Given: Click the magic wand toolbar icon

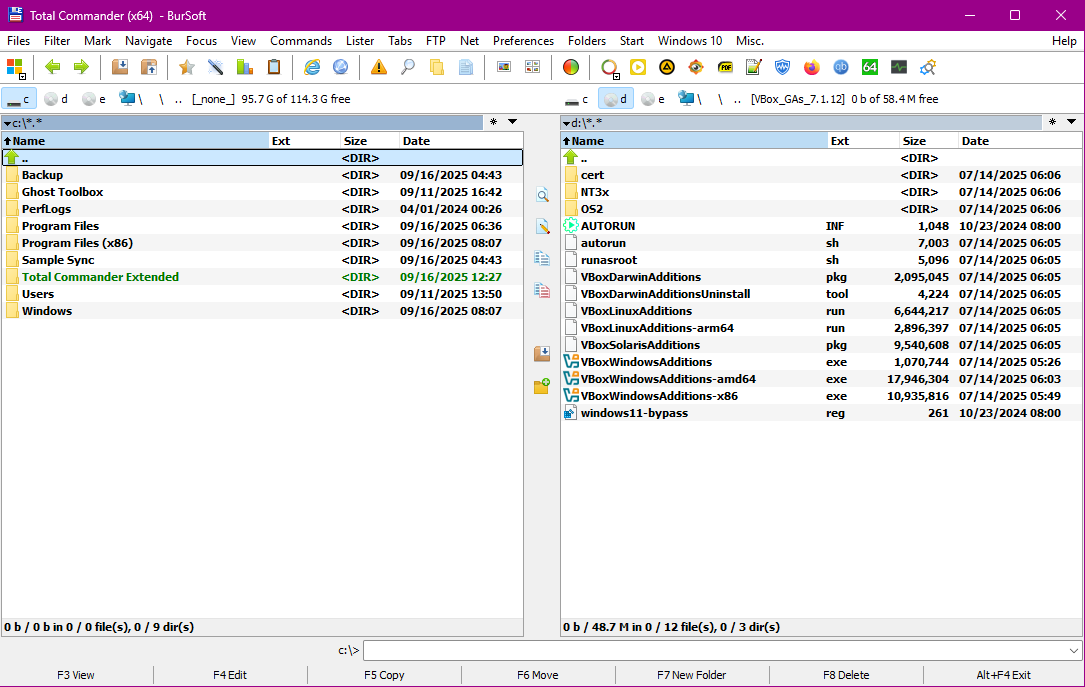Looking at the screenshot, I should click(x=215, y=67).
